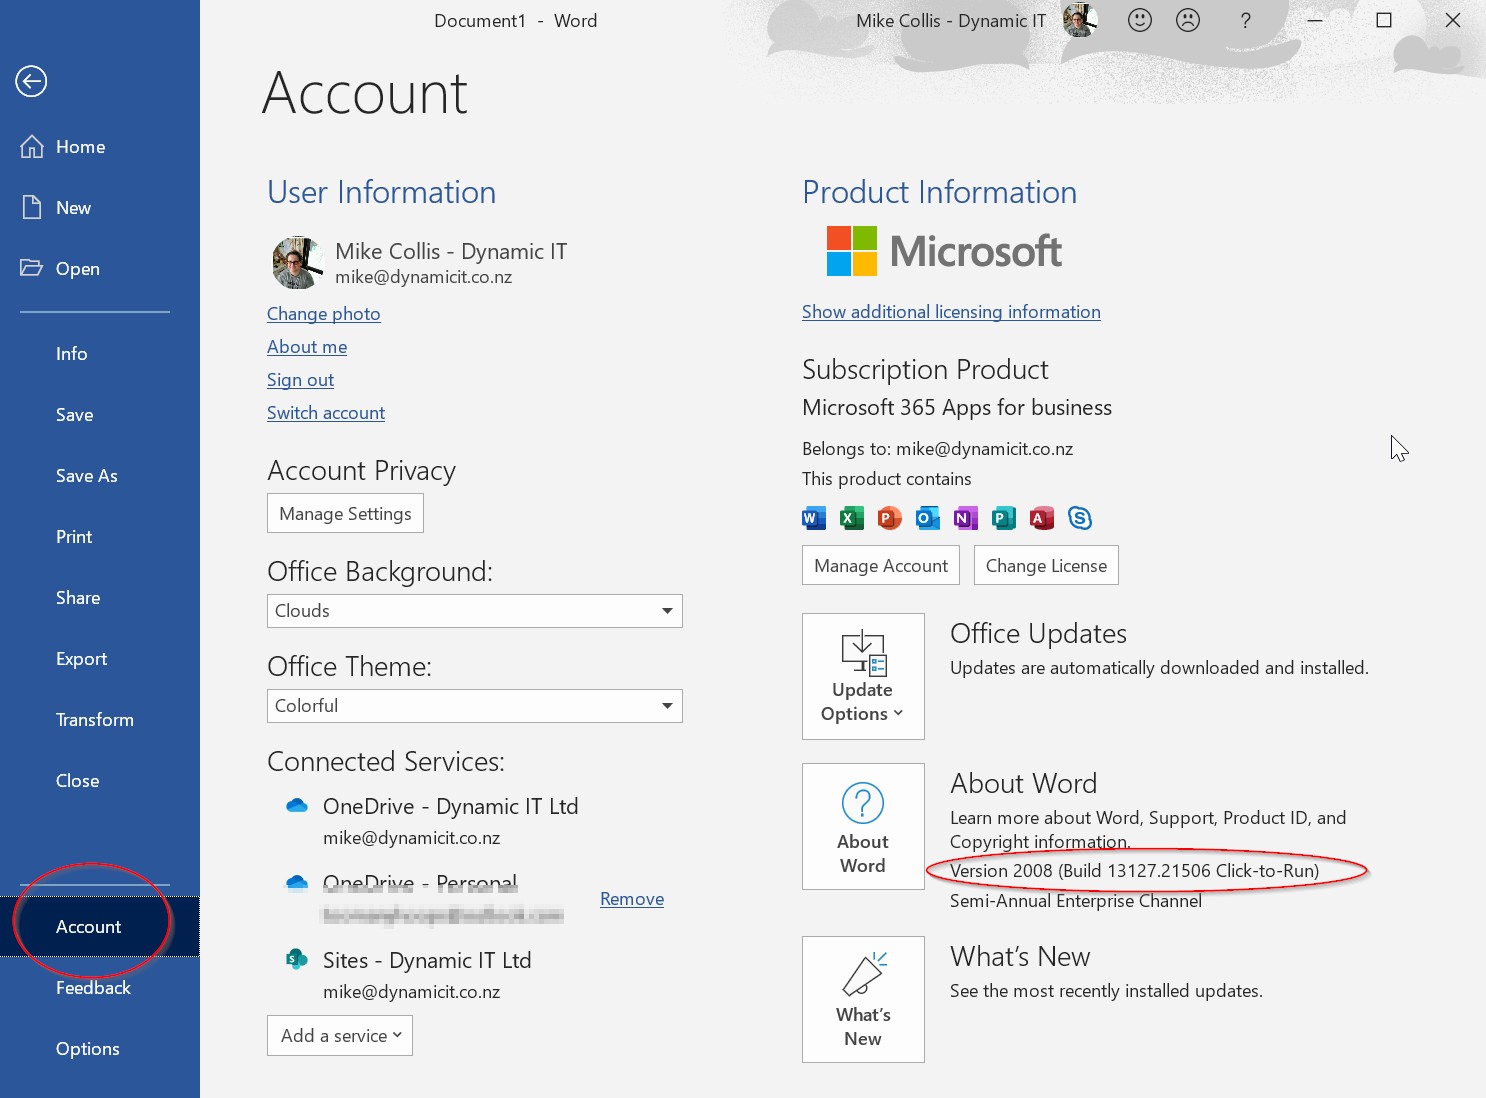1486x1098 pixels.
Task: Click the smiley face feedback icon
Action: click(1140, 20)
